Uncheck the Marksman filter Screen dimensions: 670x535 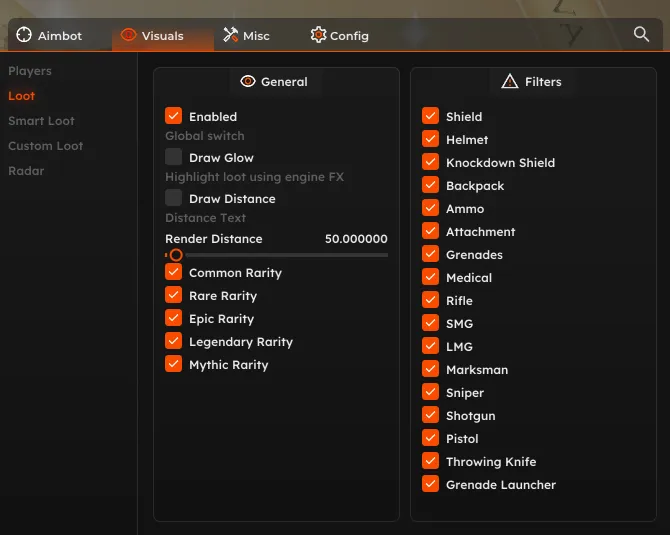(x=430, y=369)
